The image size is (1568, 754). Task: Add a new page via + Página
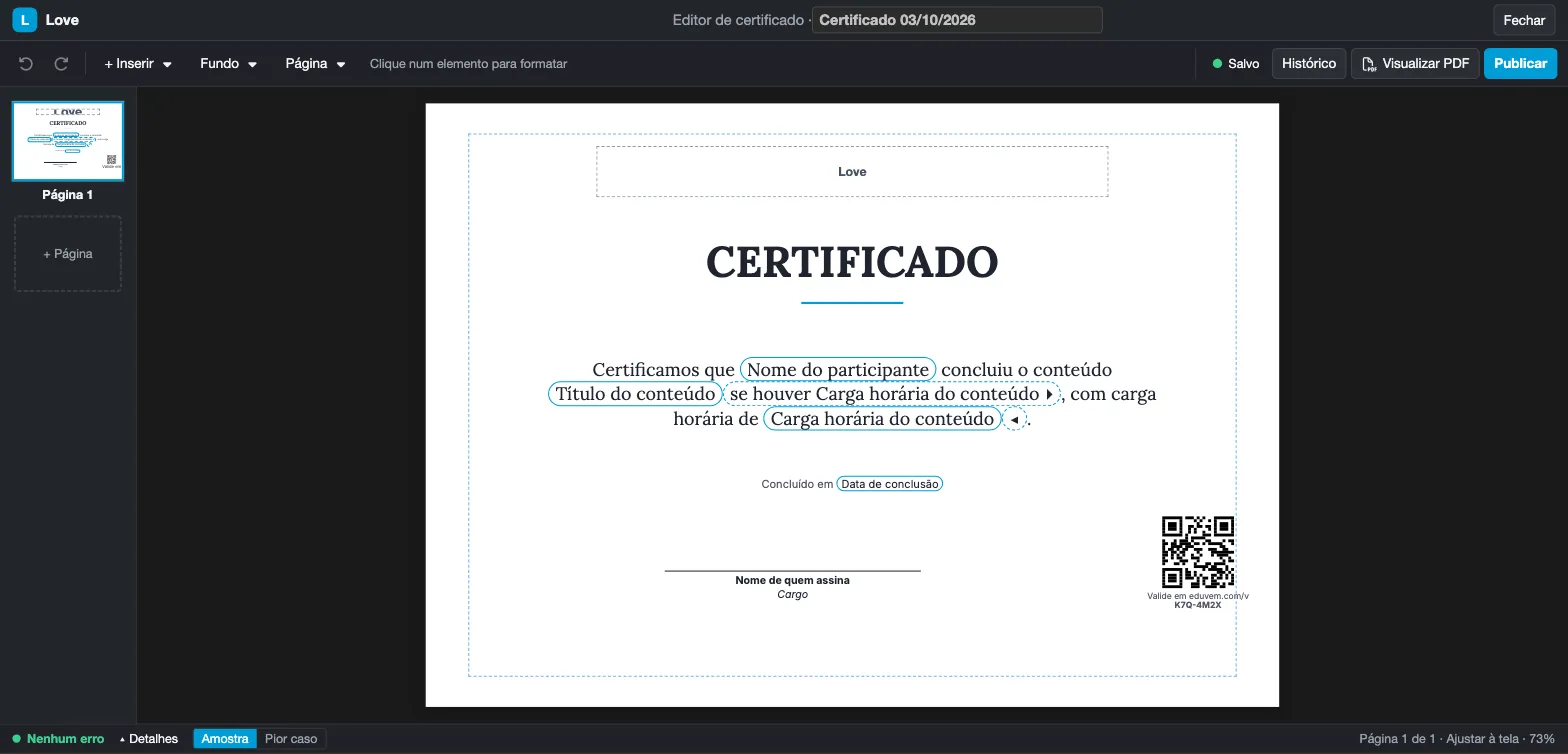coord(68,254)
